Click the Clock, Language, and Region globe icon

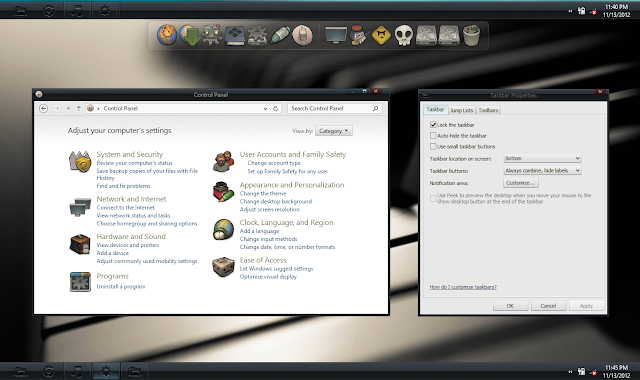point(223,229)
